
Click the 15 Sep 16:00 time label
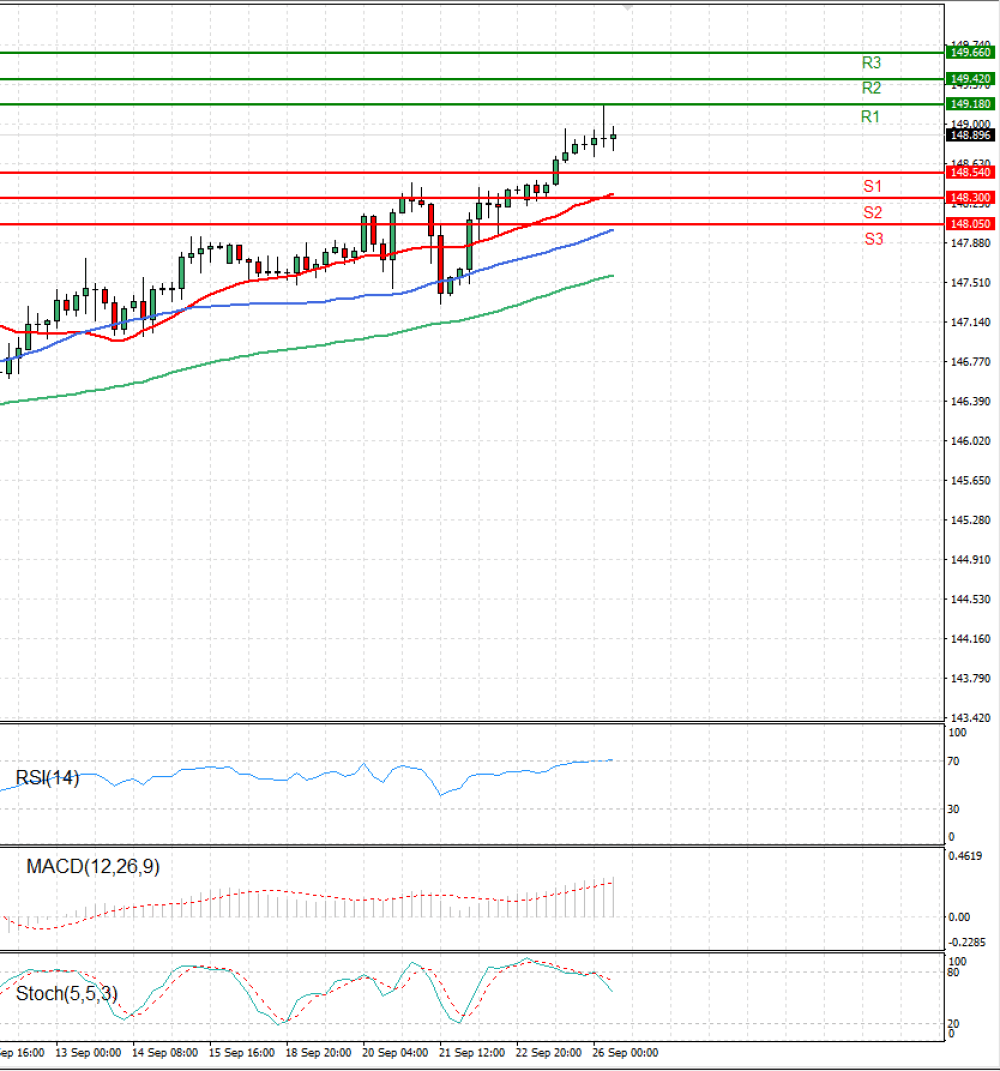click(x=241, y=1053)
